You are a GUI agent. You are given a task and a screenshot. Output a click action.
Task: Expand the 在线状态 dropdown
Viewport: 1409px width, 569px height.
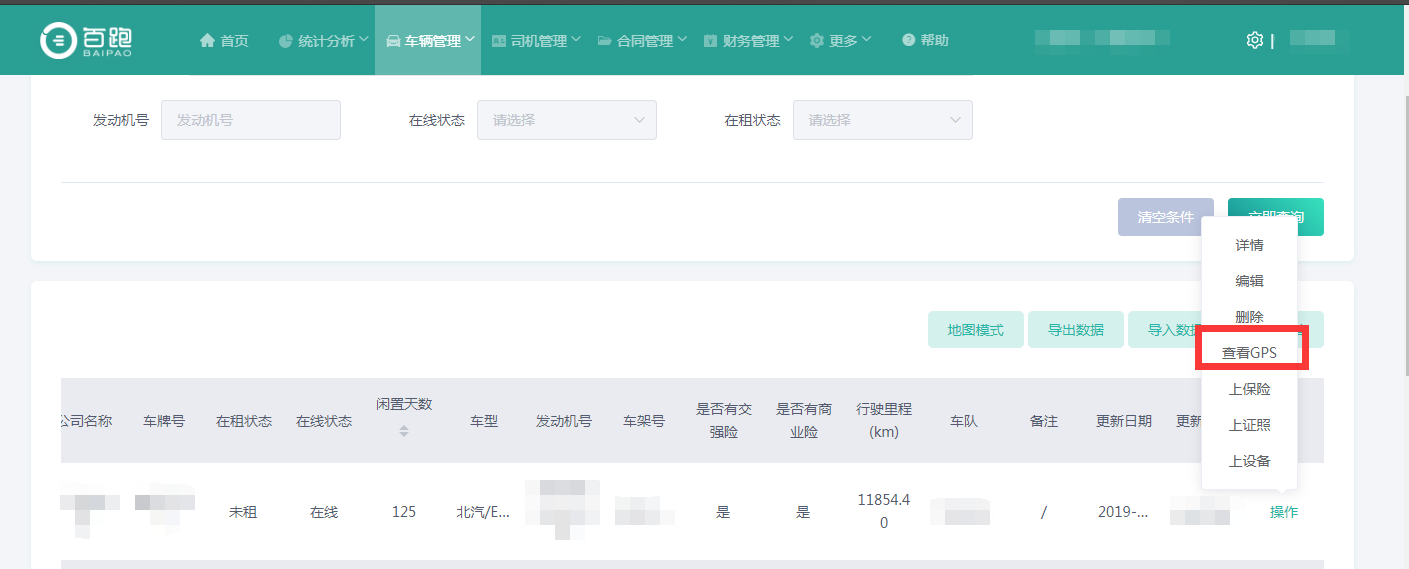coord(567,120)
